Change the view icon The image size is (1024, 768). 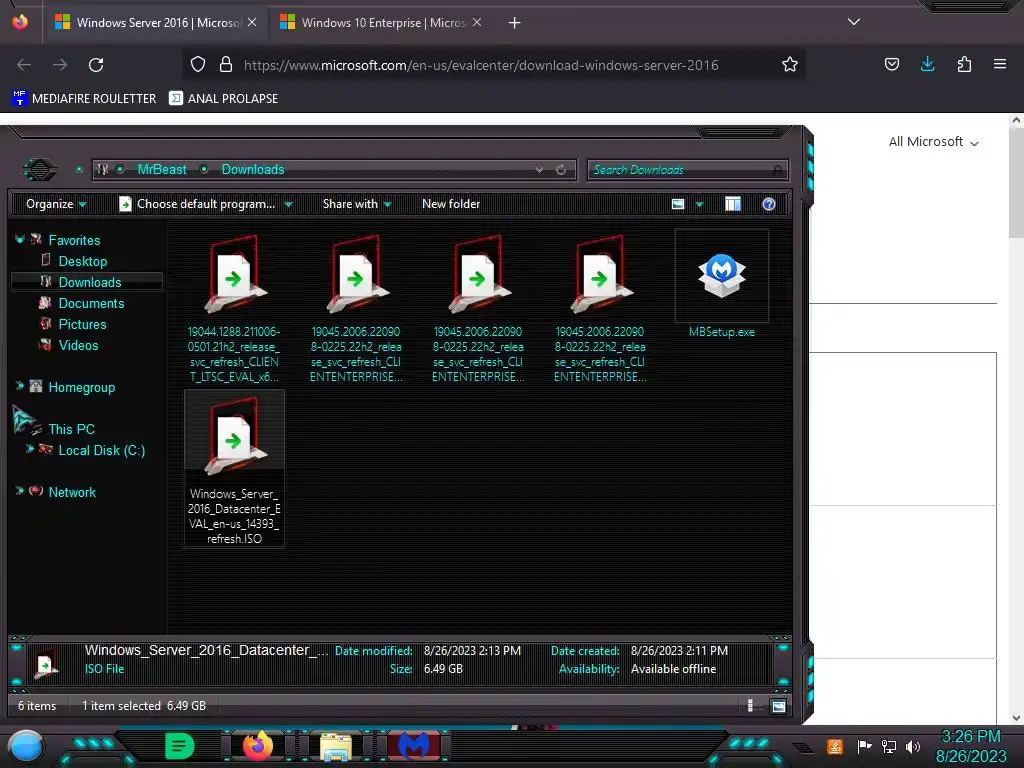(x=678, y=204)
